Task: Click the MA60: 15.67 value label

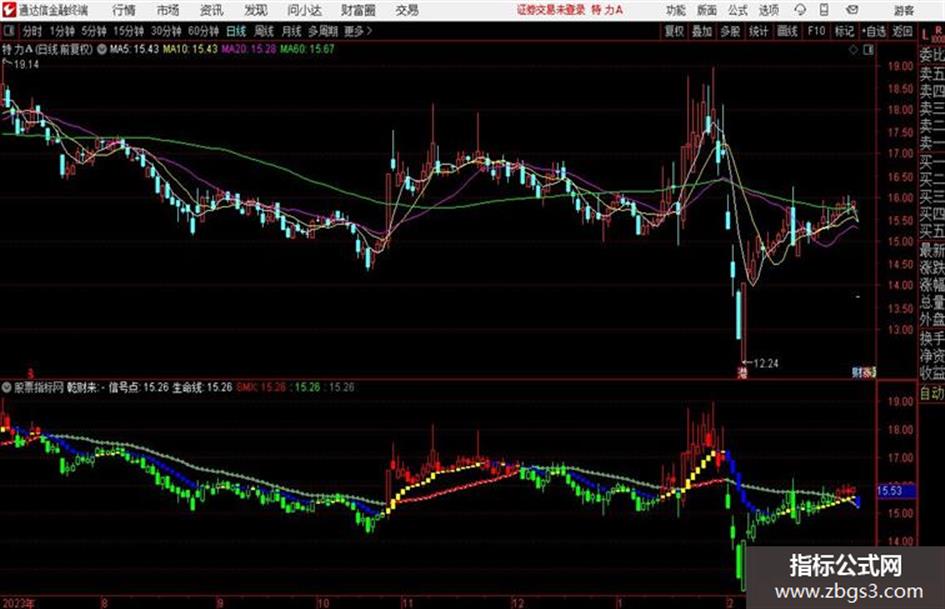Action: click(307, 49)
